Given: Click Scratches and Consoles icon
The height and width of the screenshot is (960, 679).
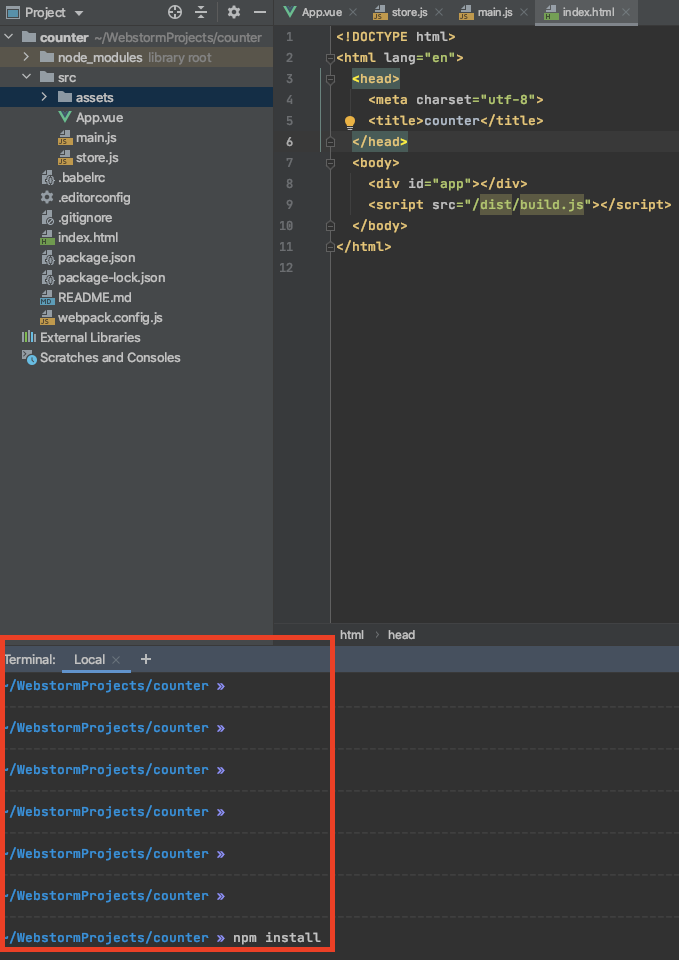Looking at the screenshot, I should point(29,358).
